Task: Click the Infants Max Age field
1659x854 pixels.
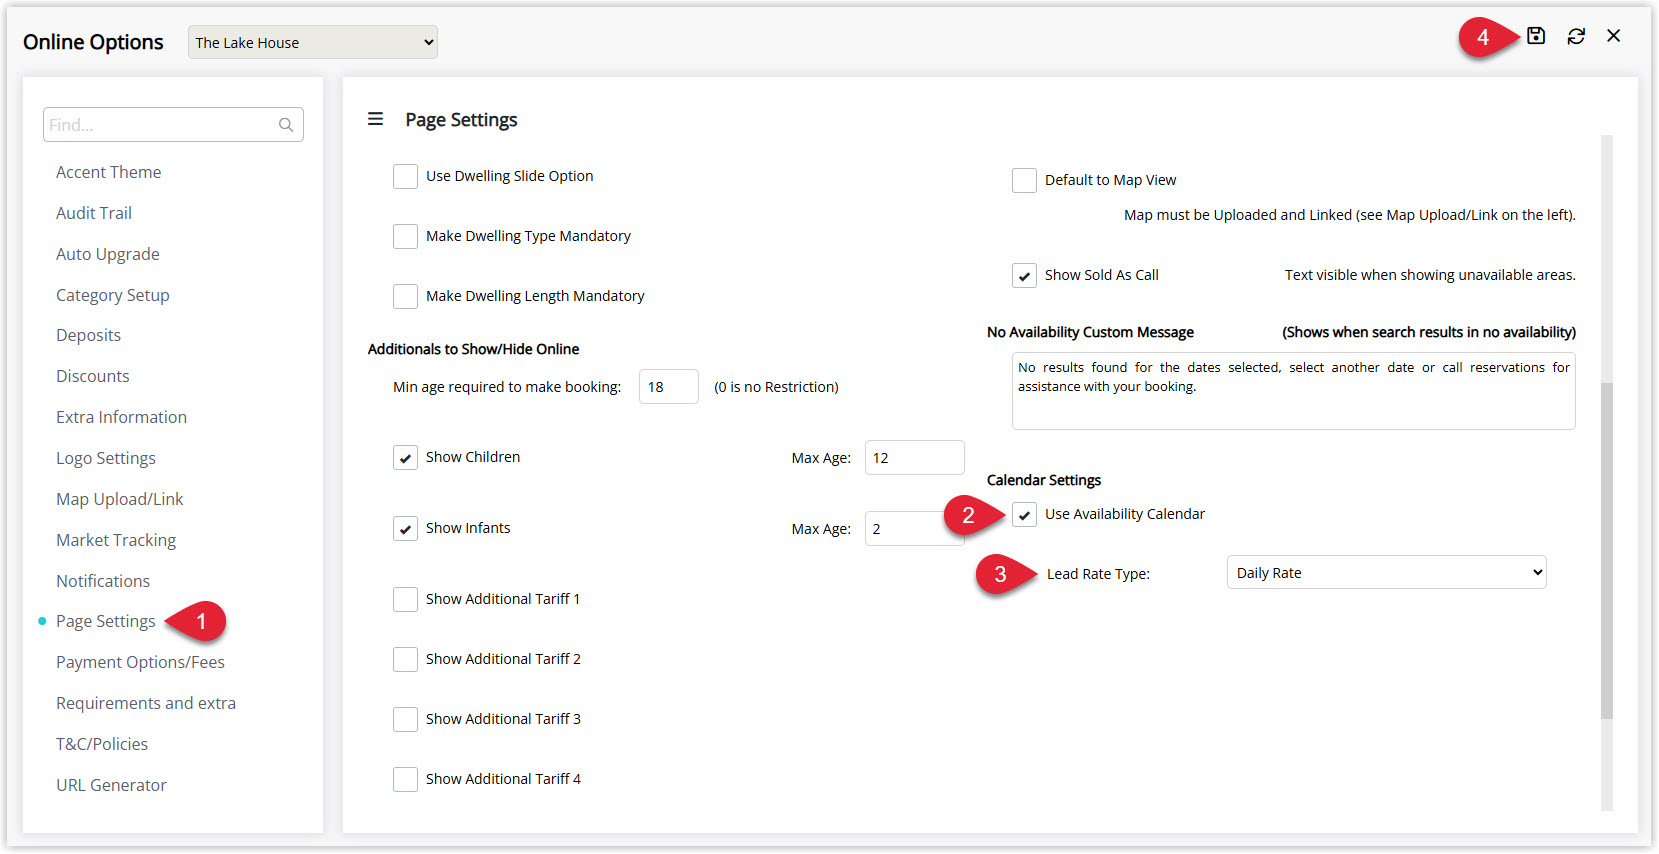Action: pos(915,529)
